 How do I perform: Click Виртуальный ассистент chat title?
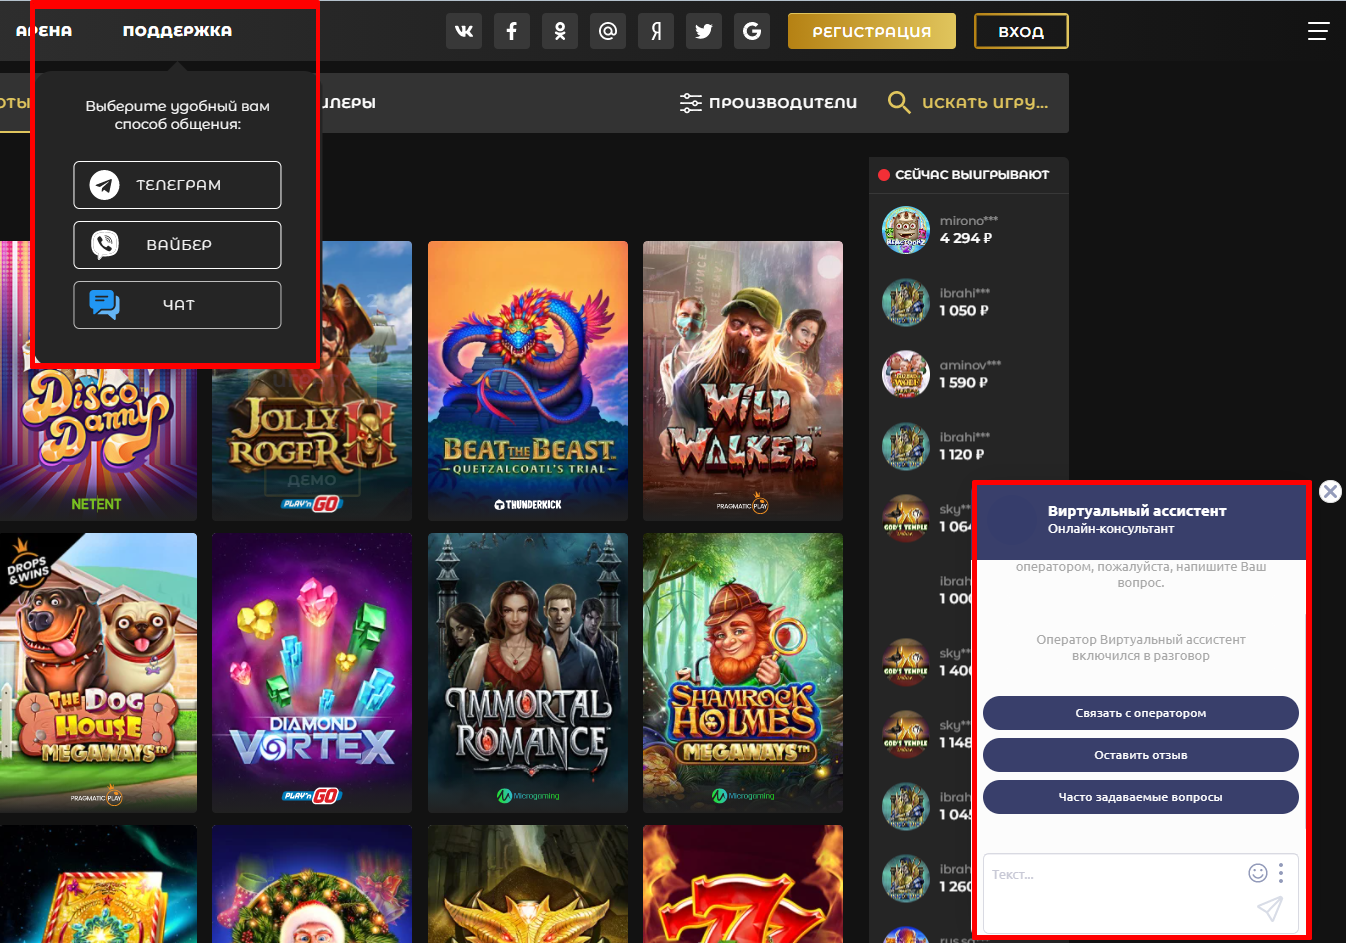pyautogui.click(x=1137, y=511)
